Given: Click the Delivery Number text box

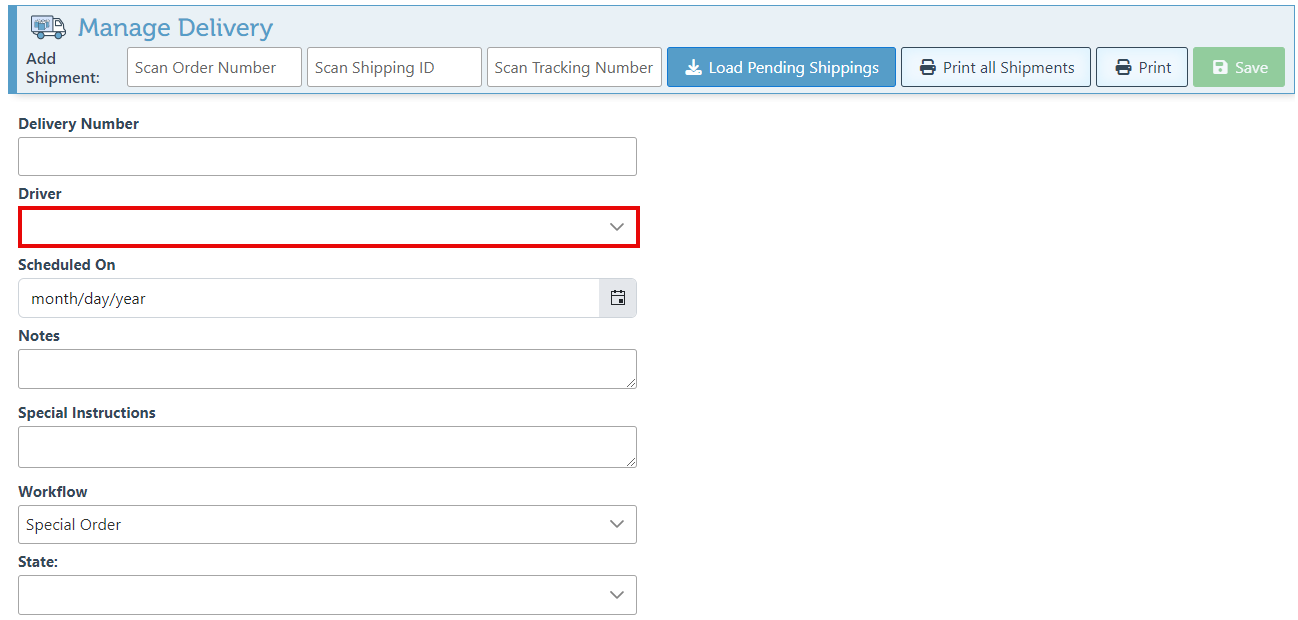Looking at the screenshot, I should pyautogui.click(x=327, y=157).
